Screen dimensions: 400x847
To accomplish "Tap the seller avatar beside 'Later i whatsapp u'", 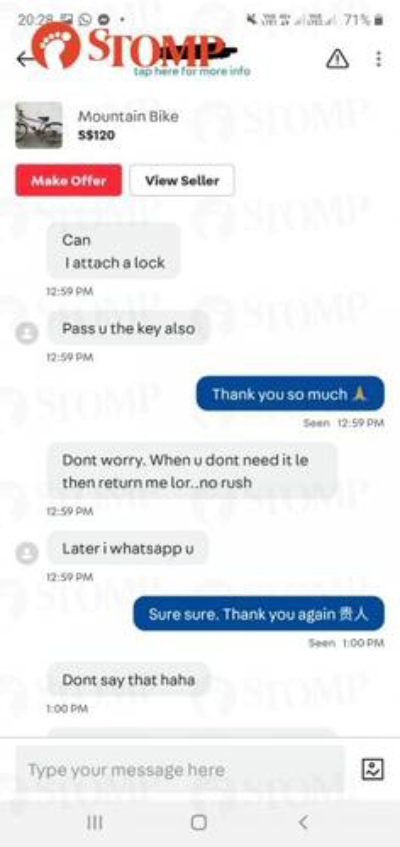I will click(x=26, y=553).
